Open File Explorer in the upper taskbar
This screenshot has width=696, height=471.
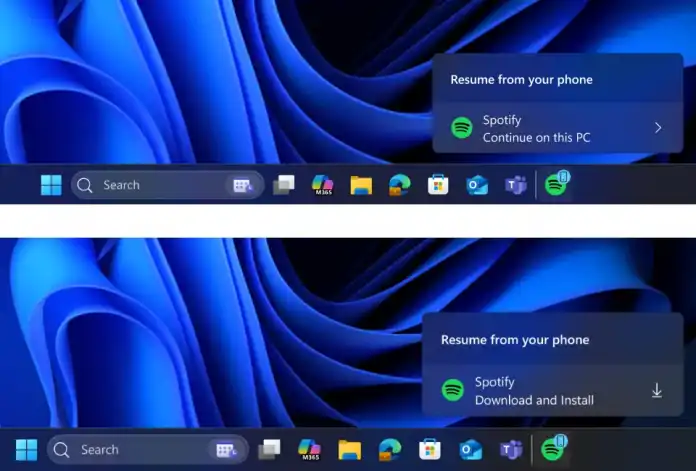point(361,185)
